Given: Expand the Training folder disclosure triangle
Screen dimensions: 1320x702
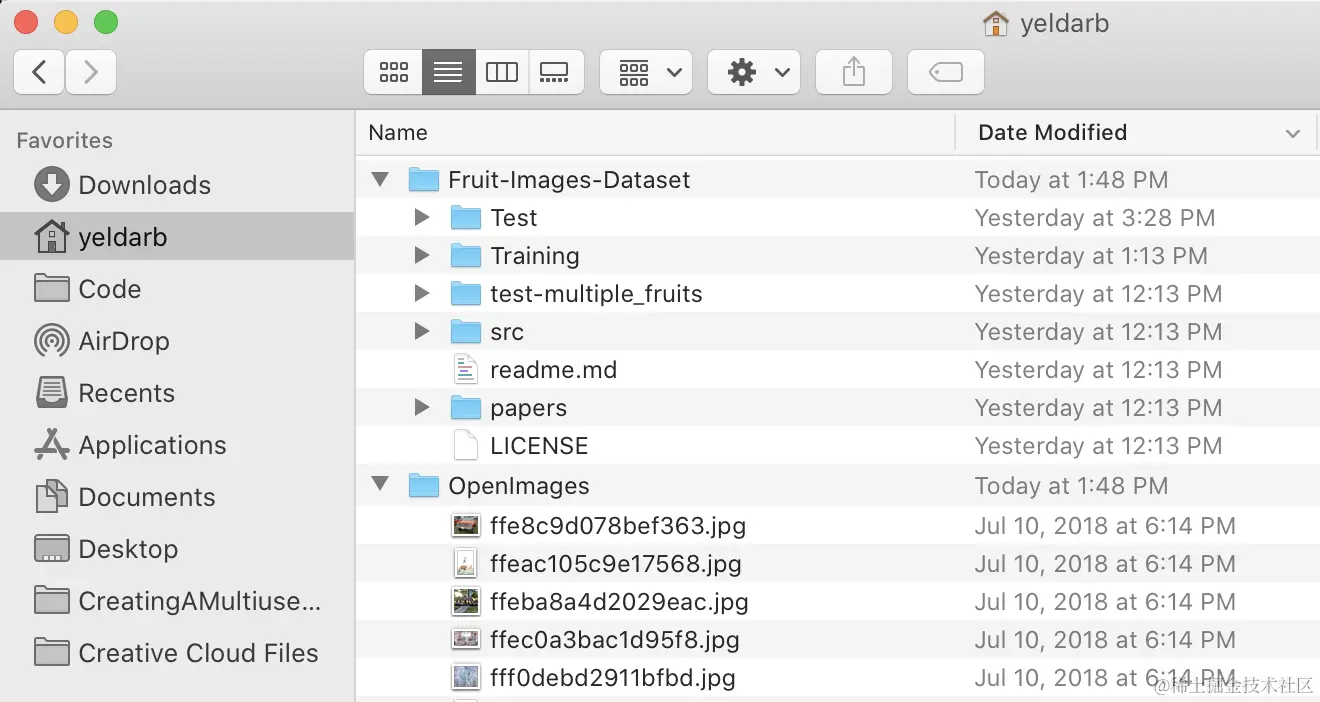Looking at the screenshot, I should (421, 255).
